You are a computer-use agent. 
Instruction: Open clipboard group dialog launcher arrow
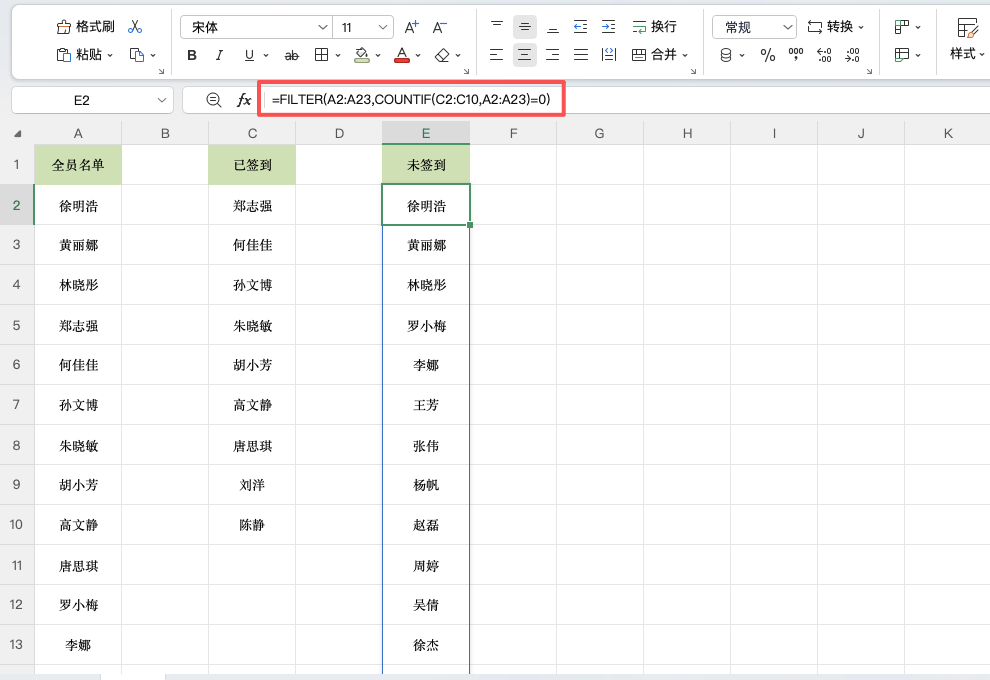click(162, 71)
